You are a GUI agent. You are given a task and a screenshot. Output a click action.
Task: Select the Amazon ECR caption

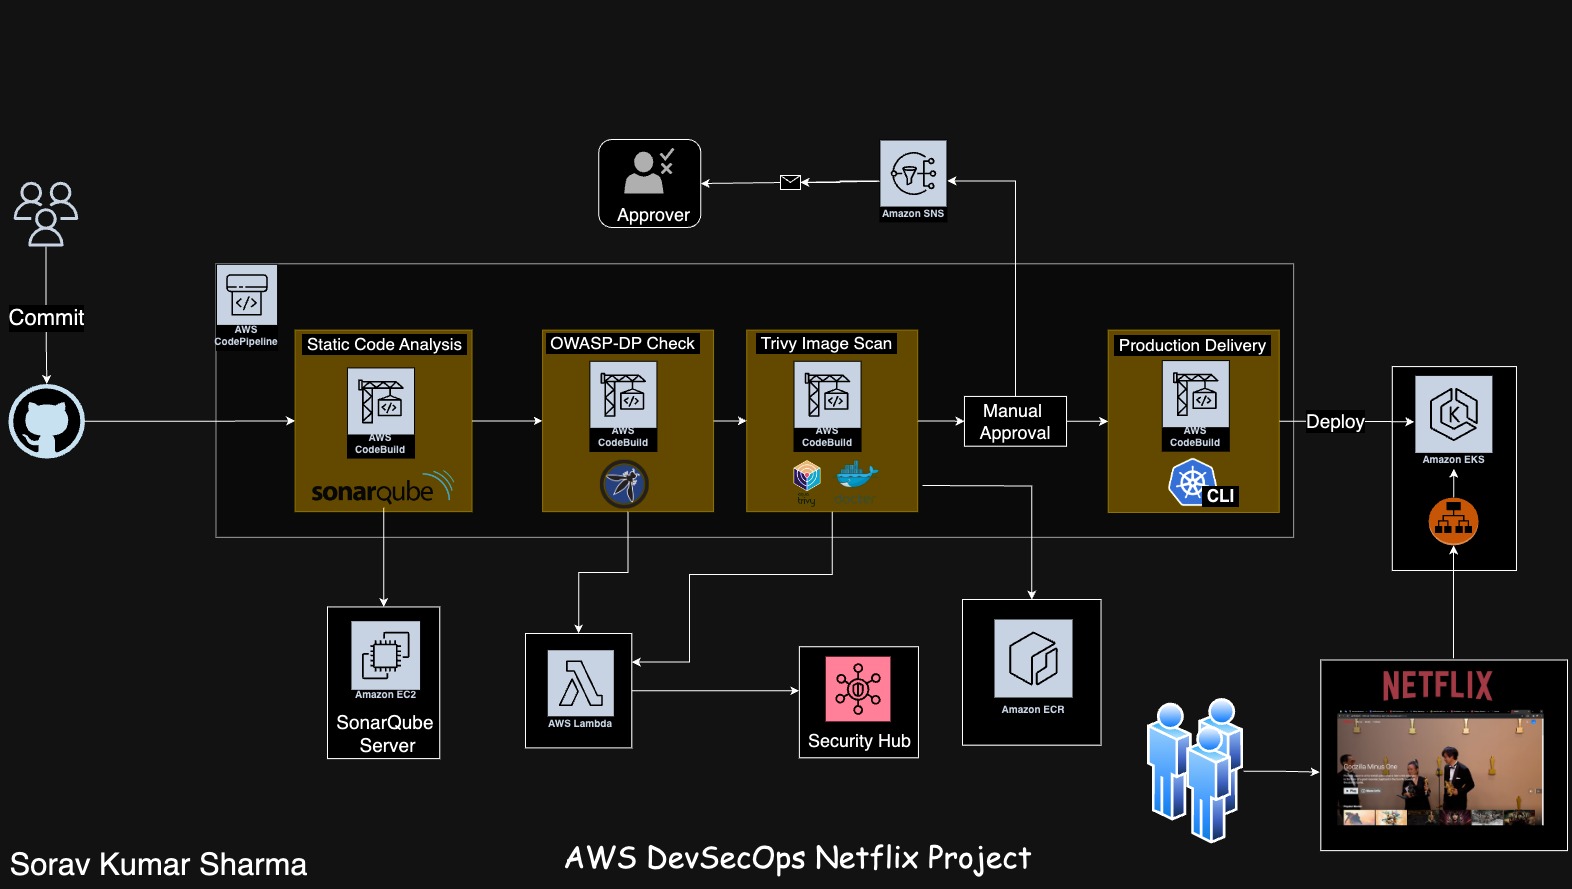(1033, 709)
